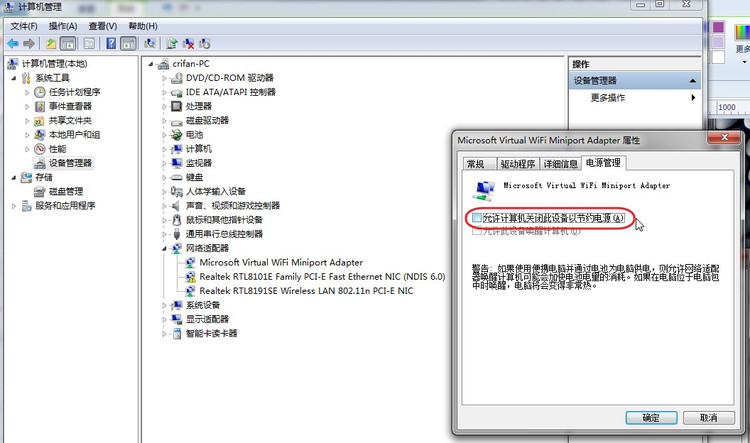This screenshot has height=443, width=750.
Task: Collapse the 网络适配器 device category
Action: point(164,249)
